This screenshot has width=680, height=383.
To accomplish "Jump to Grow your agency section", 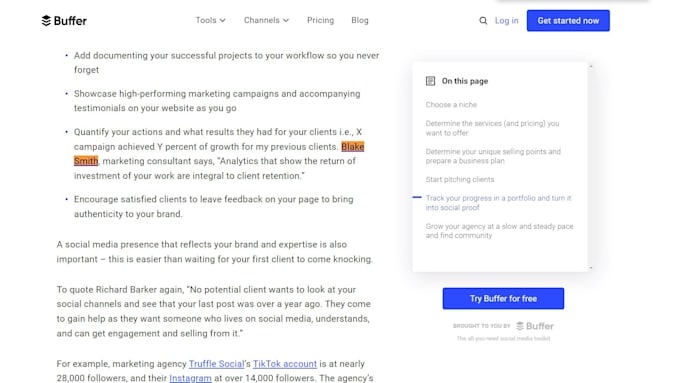I will point(499,231).
